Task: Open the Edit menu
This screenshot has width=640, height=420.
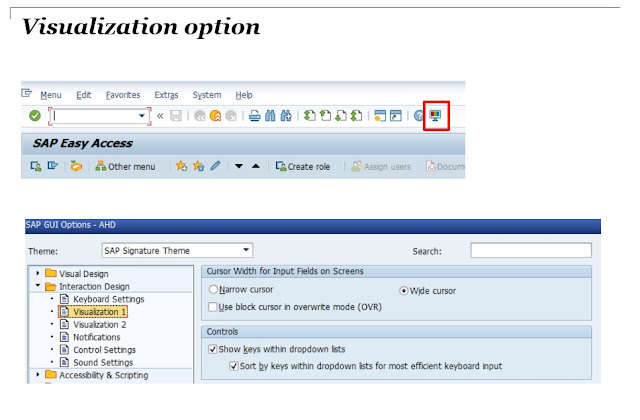Action: coord(84,95)
